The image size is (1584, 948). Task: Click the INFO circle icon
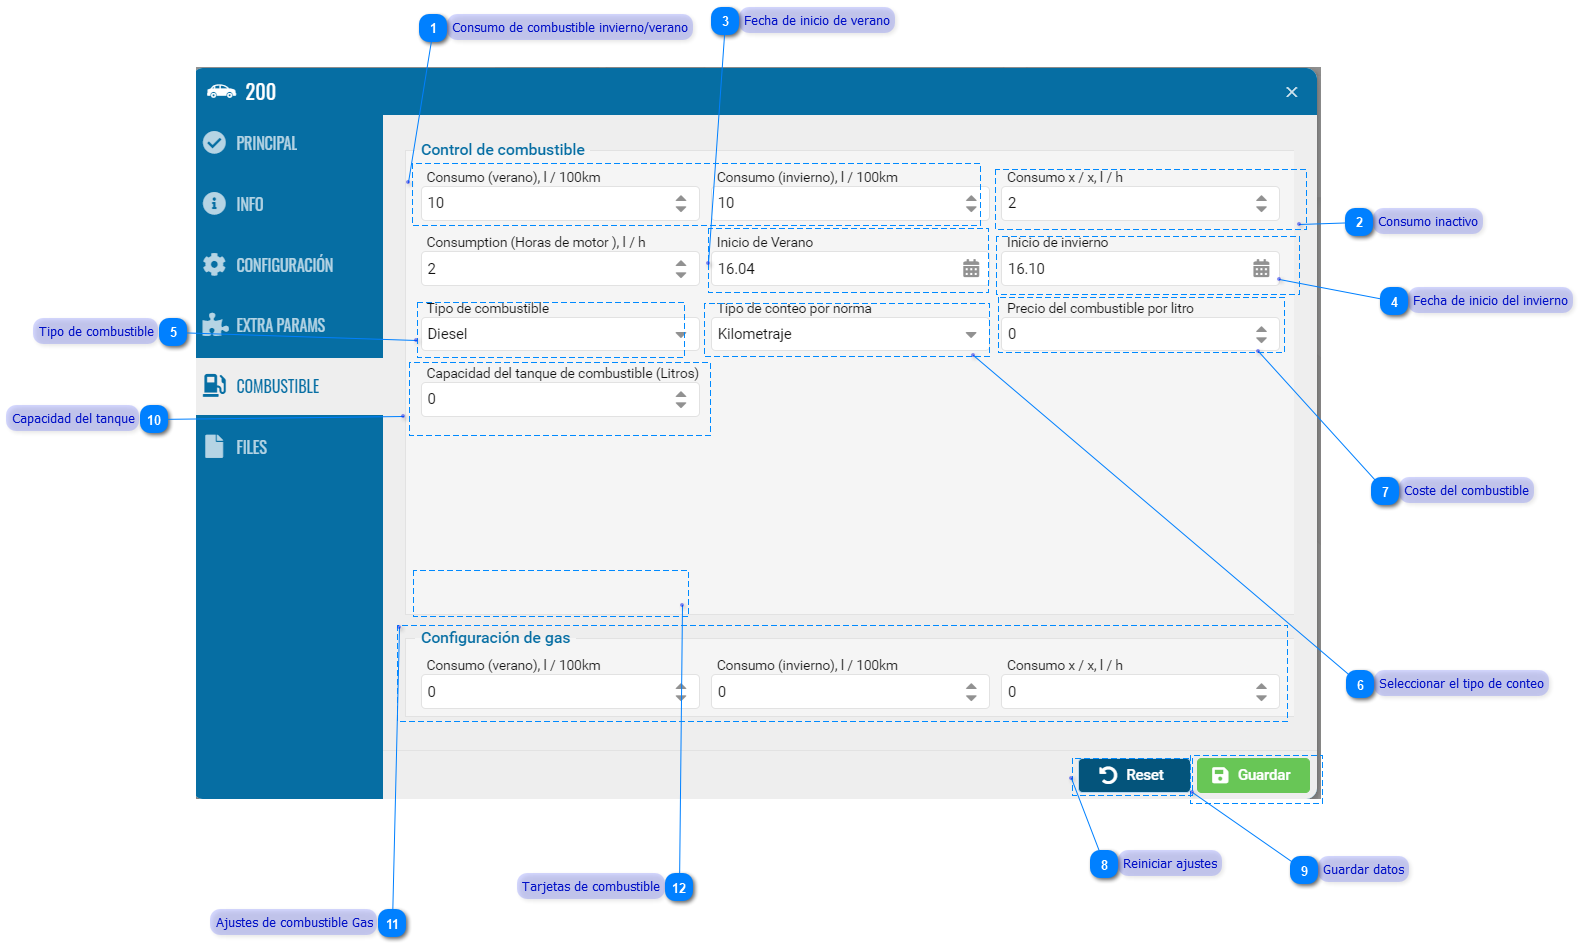214,204
